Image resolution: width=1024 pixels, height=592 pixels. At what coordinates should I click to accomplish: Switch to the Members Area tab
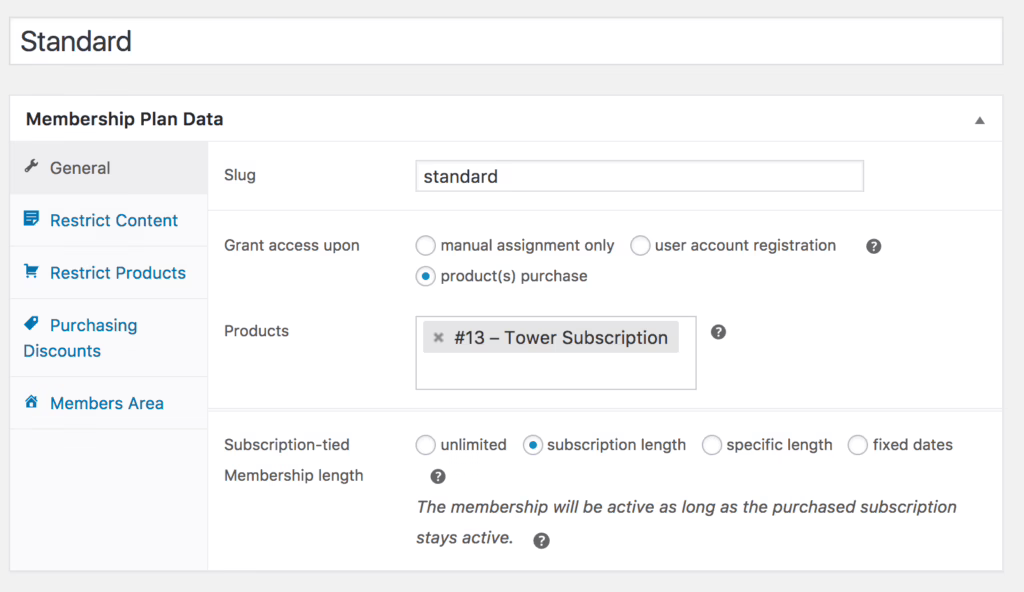click(x=106, y=403)
